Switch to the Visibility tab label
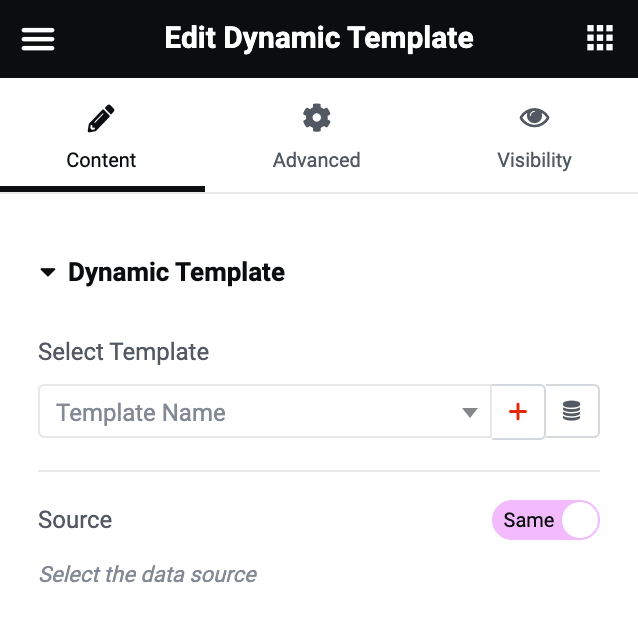This screenshot has height=628, width=638. point(534,160)
